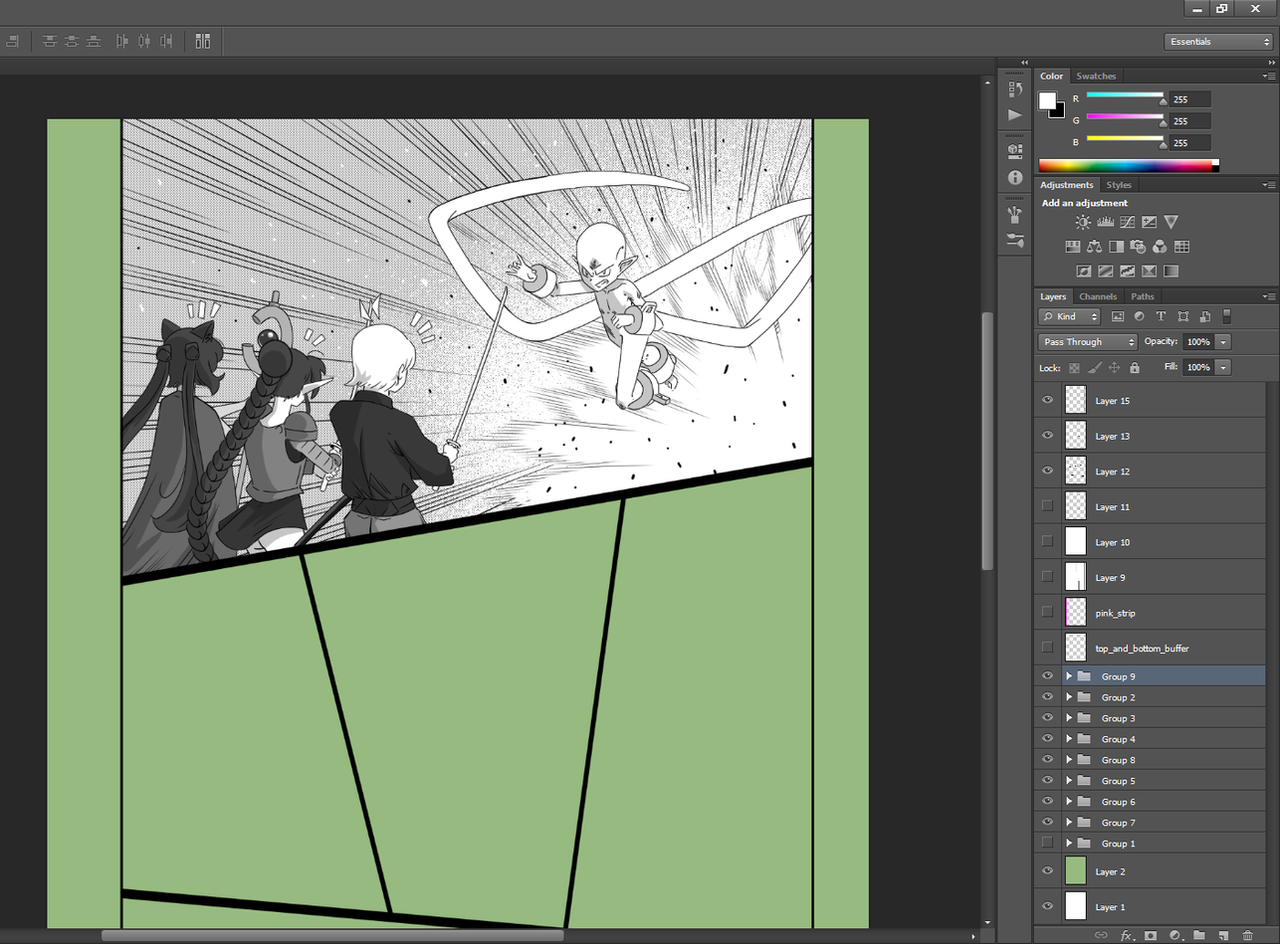Click the create new layer icon
This screenshot has height=944, width=1280.
pos(1223,936)
